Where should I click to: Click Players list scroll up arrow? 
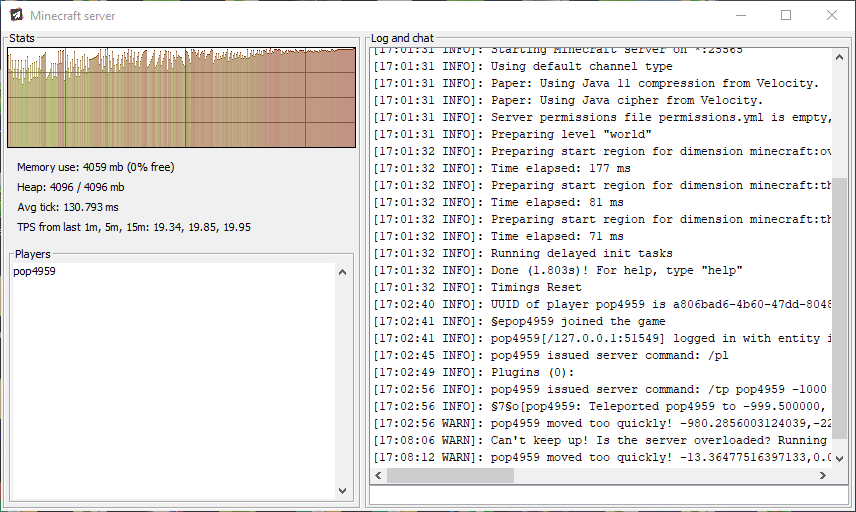(x=342, y=272)
